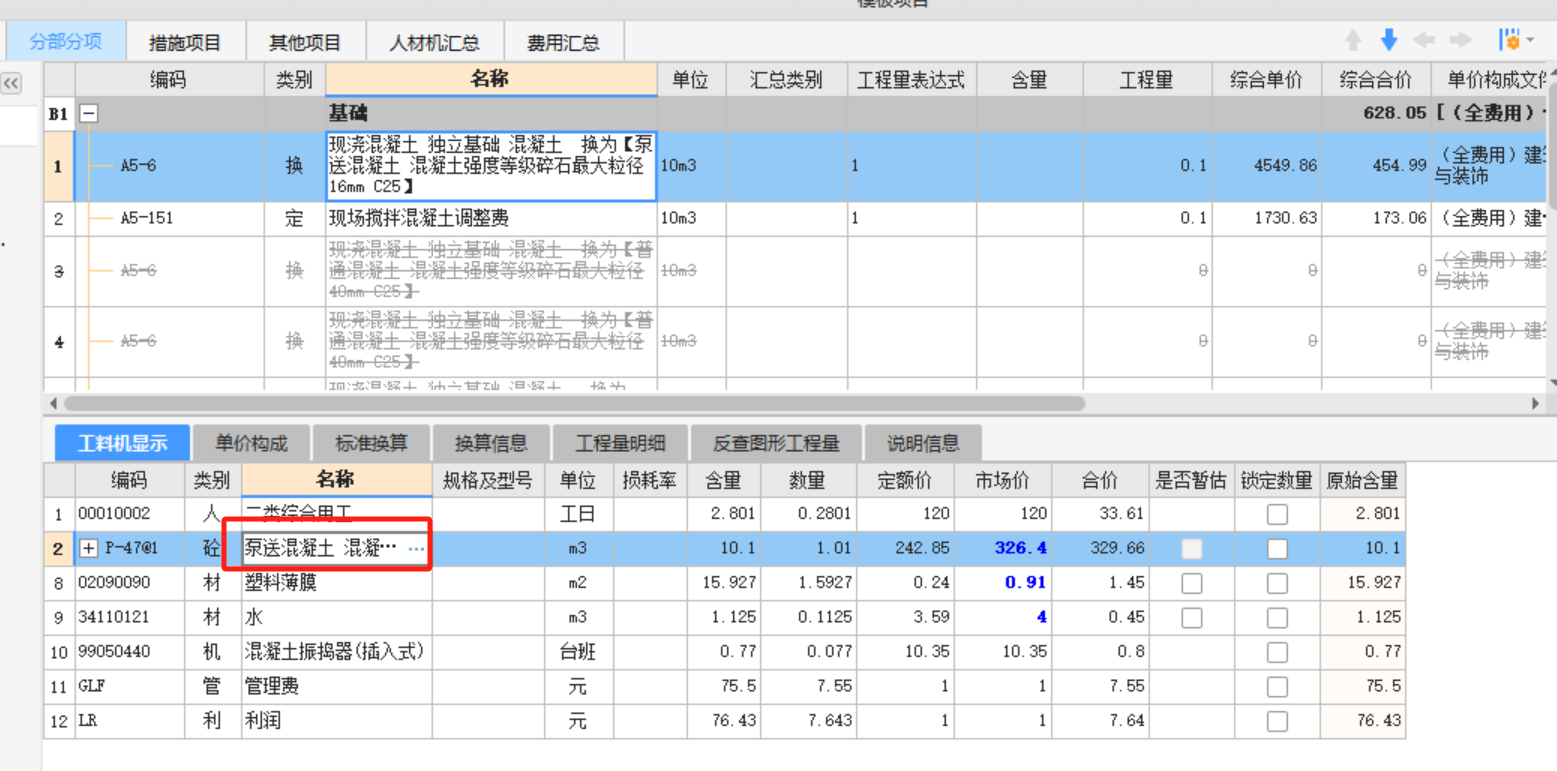
Task: Select the 34110121 water code cell
Action: pos(131,618)
